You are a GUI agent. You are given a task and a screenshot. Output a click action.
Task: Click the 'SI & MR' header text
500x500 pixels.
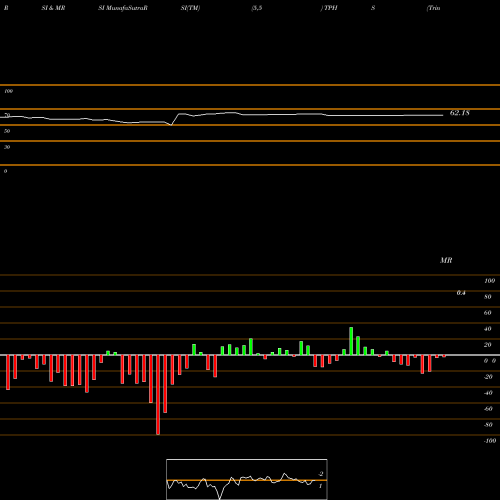click(x=53, y=8)
